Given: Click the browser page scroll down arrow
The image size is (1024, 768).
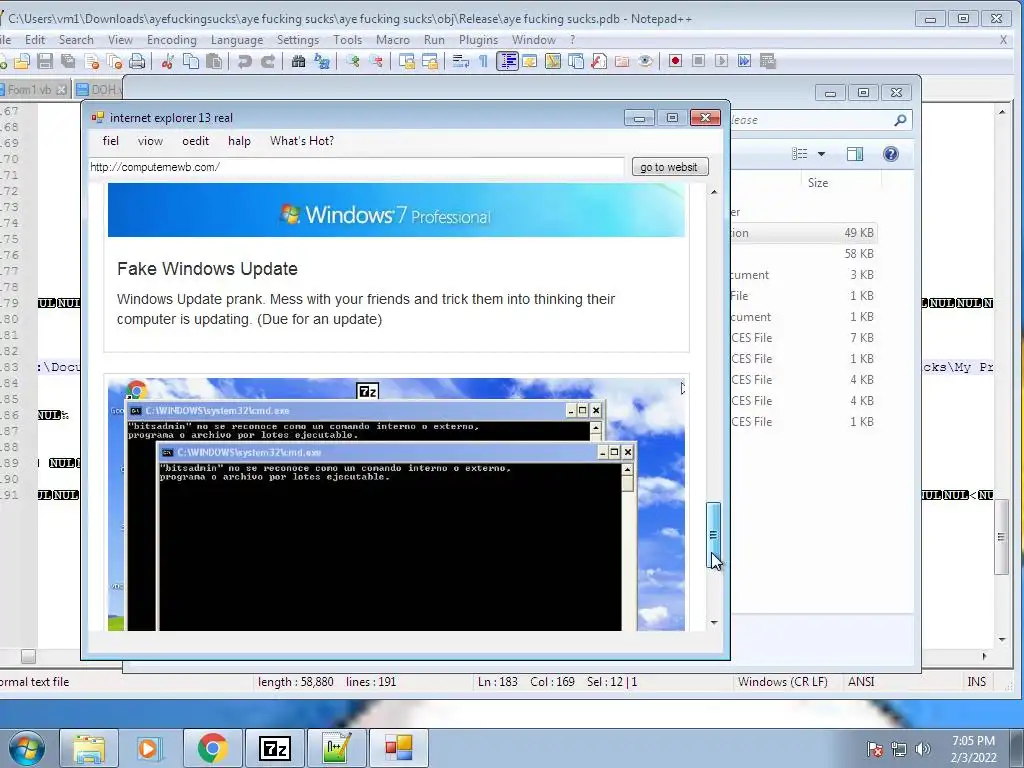Looking at the screenshot, I should (x=714, y=622).
